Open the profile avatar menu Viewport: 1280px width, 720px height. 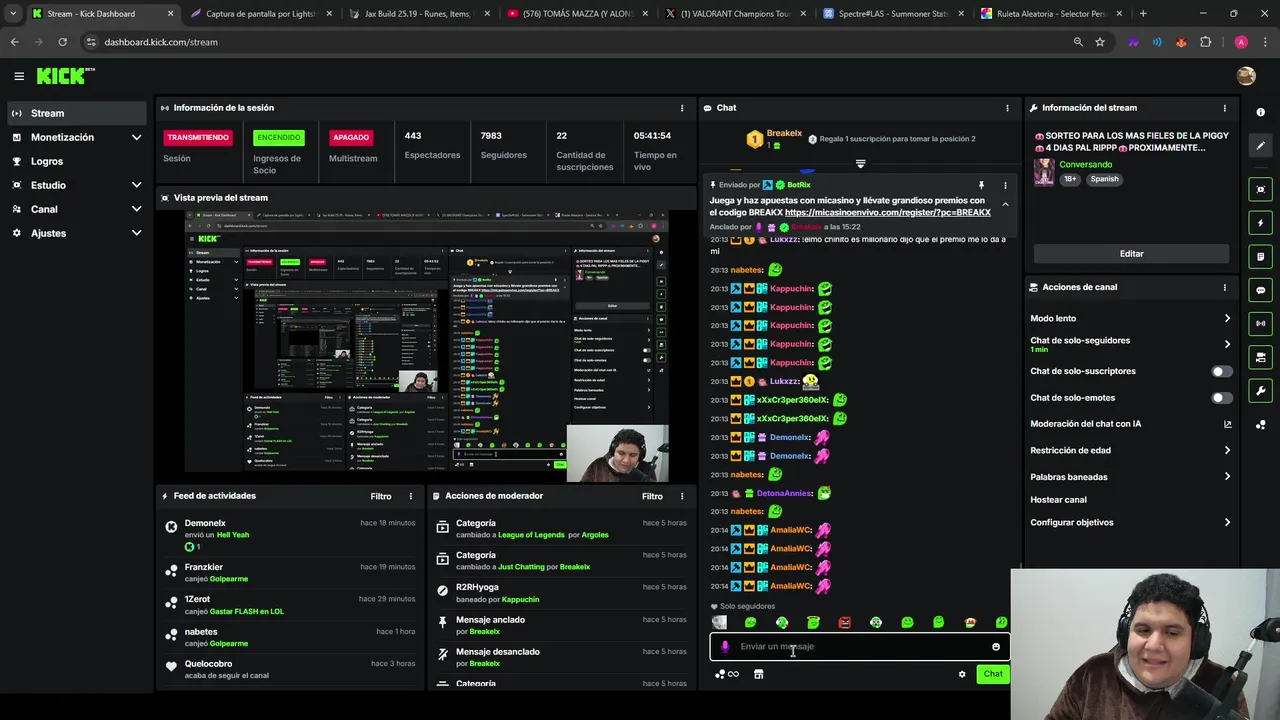tap(1246, 76)
